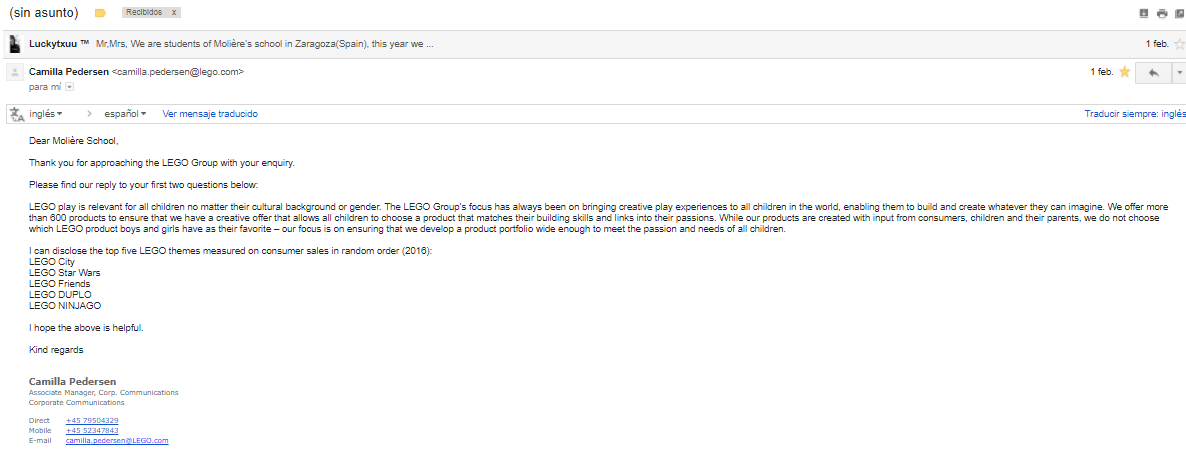Open the 'español' target language dropdown
1186x457 pixels.
125,114
